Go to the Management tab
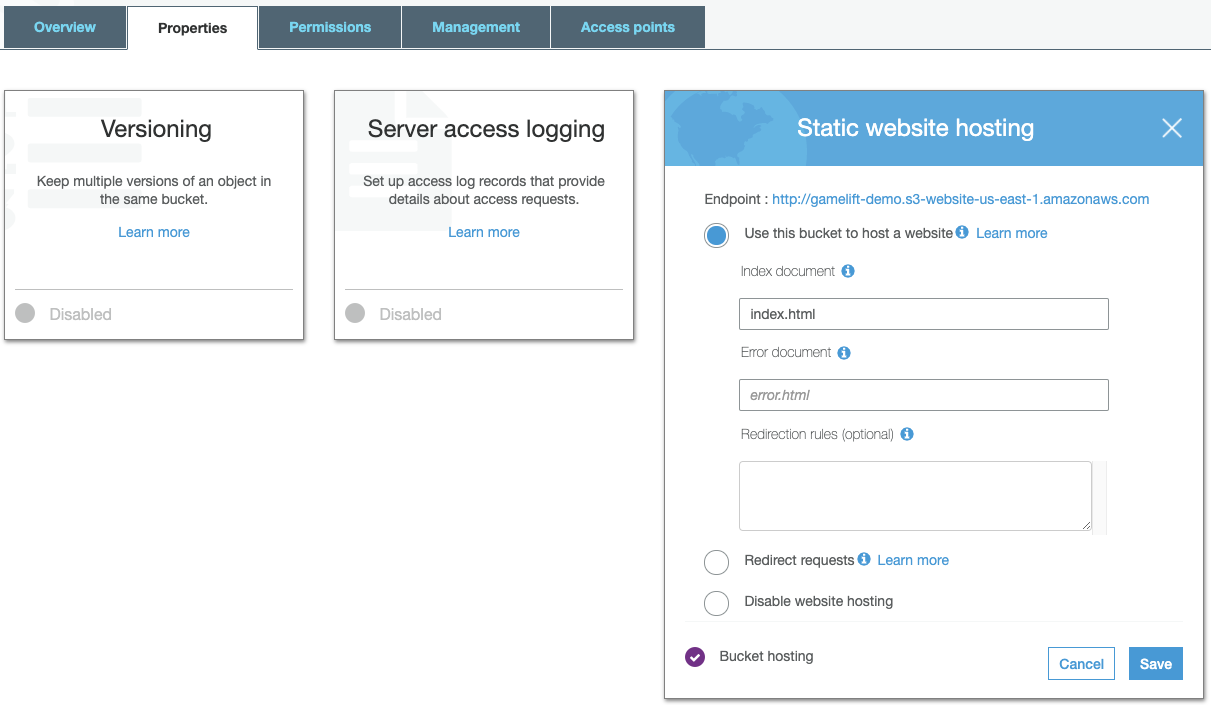Screen dimensions: 1211x705 click(x=476, y=27)
